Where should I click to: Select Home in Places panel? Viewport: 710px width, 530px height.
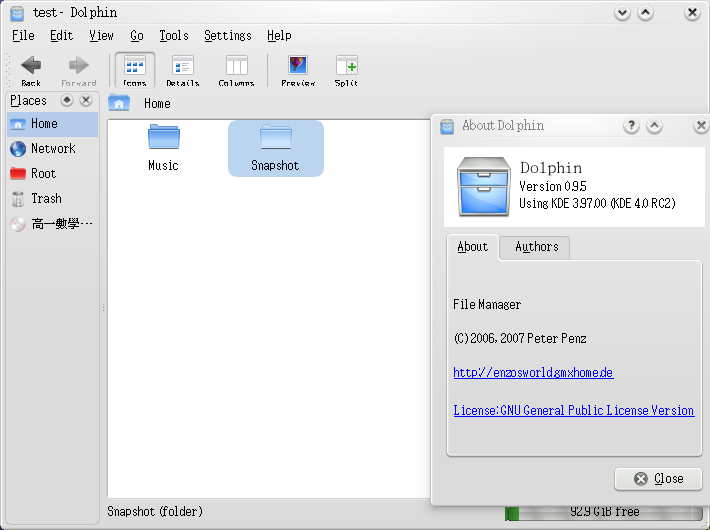click(x=53, y=124)
